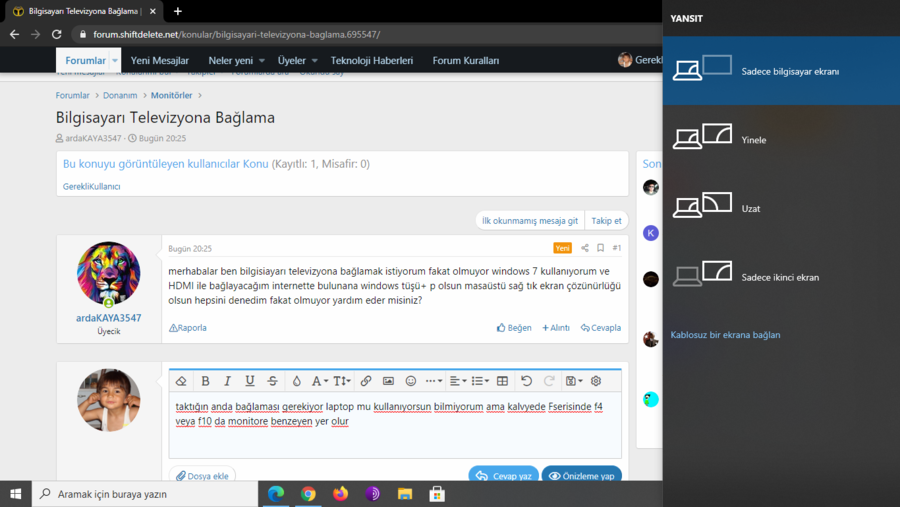Click the insert table icon

(x=502, y=381)
